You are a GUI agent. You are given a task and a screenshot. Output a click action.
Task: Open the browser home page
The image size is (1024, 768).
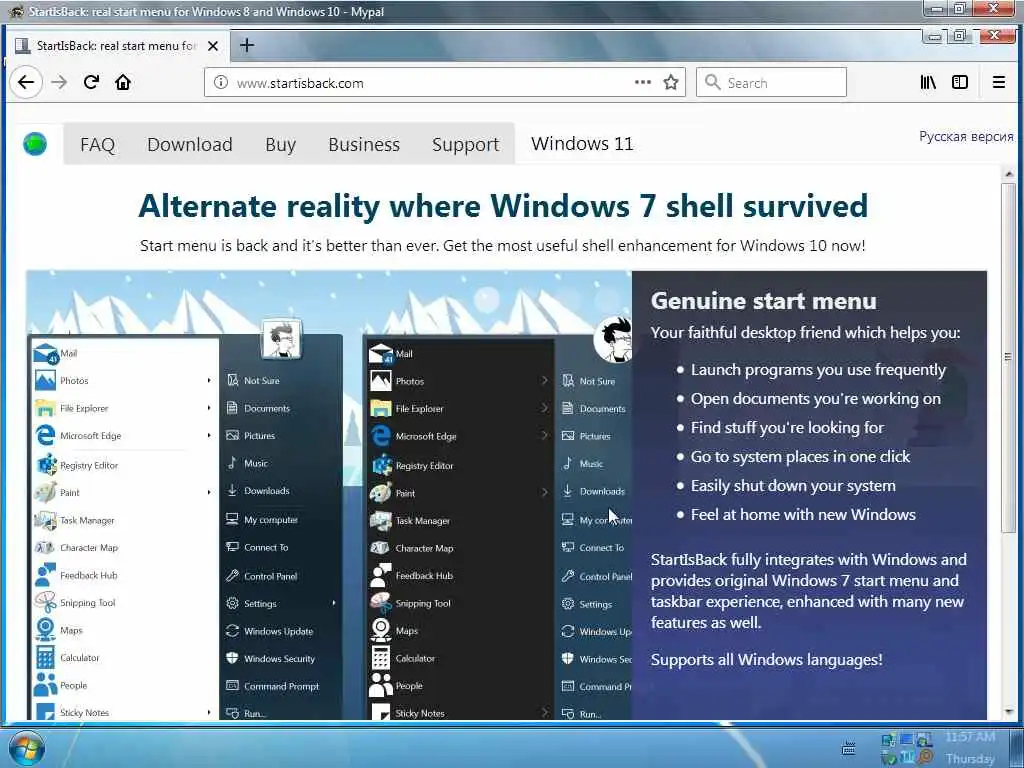123,82
